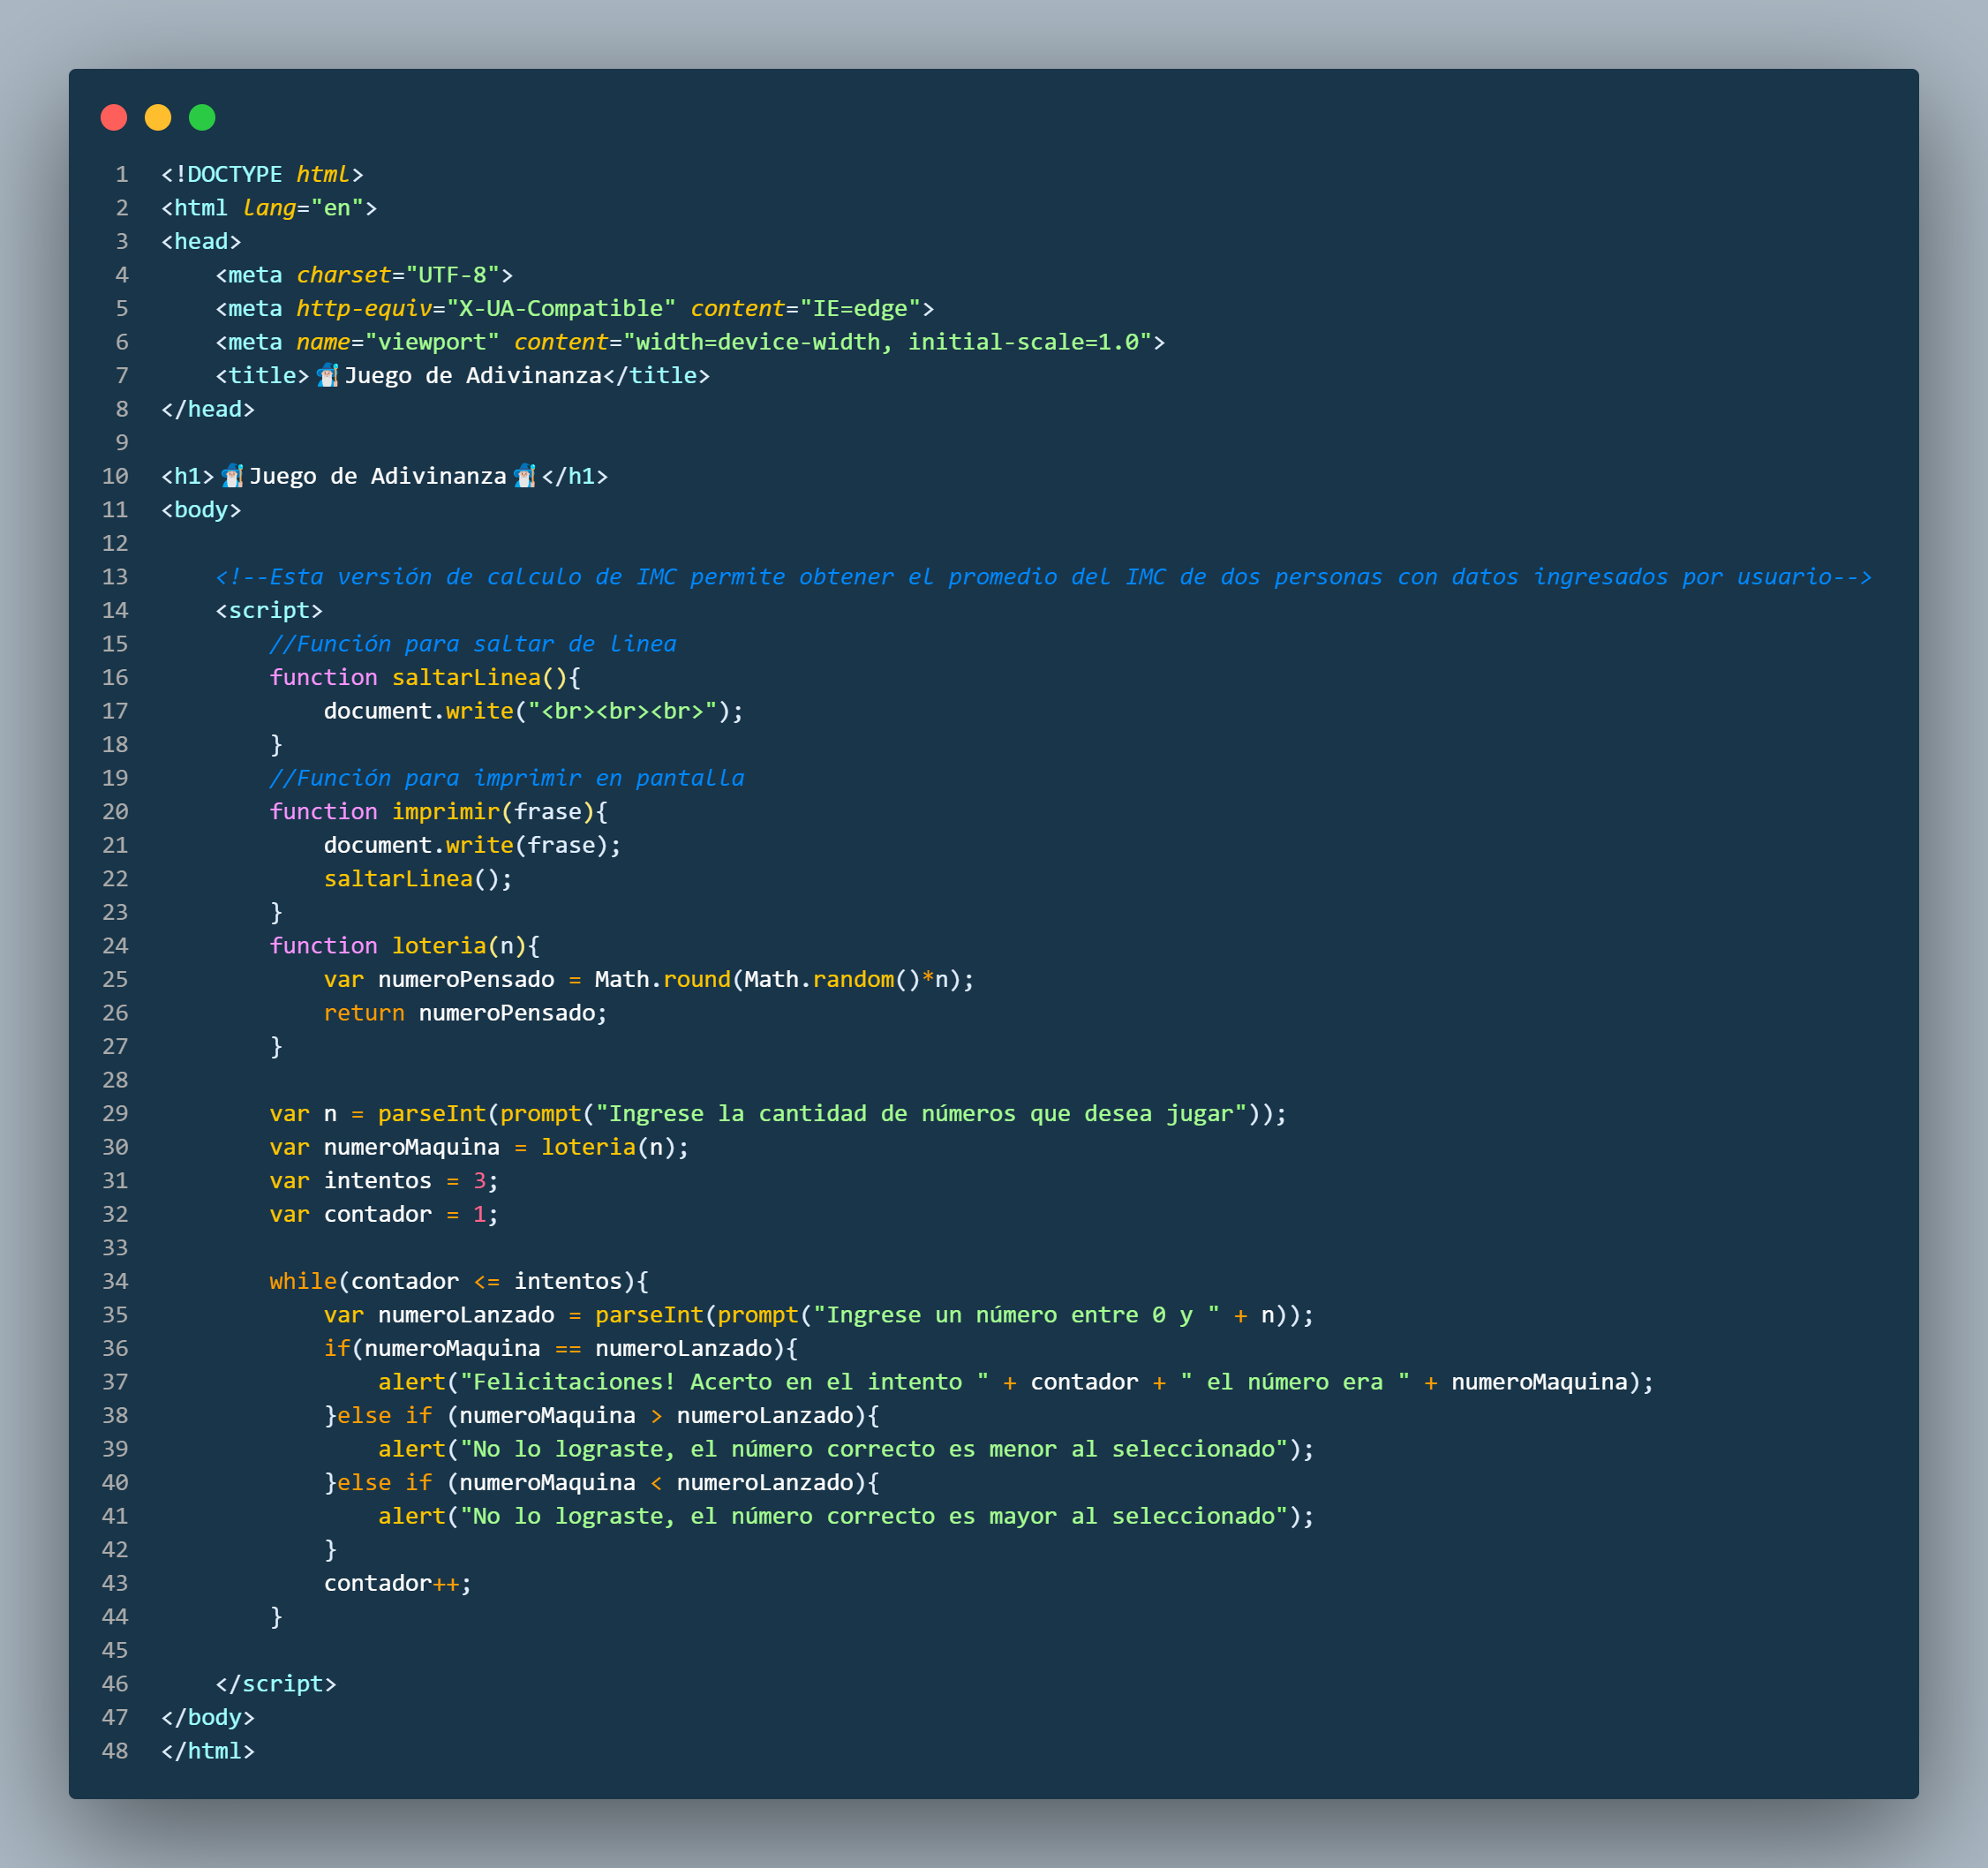Click the opening <script> tag
The width and height of the screenshot is (1988, 1868).
269,610
